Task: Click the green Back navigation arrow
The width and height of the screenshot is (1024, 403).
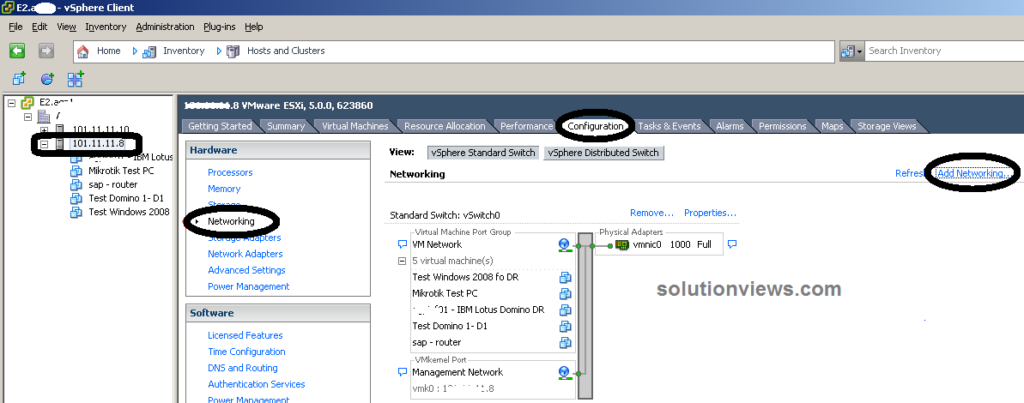Action: (x=17, y=51)
